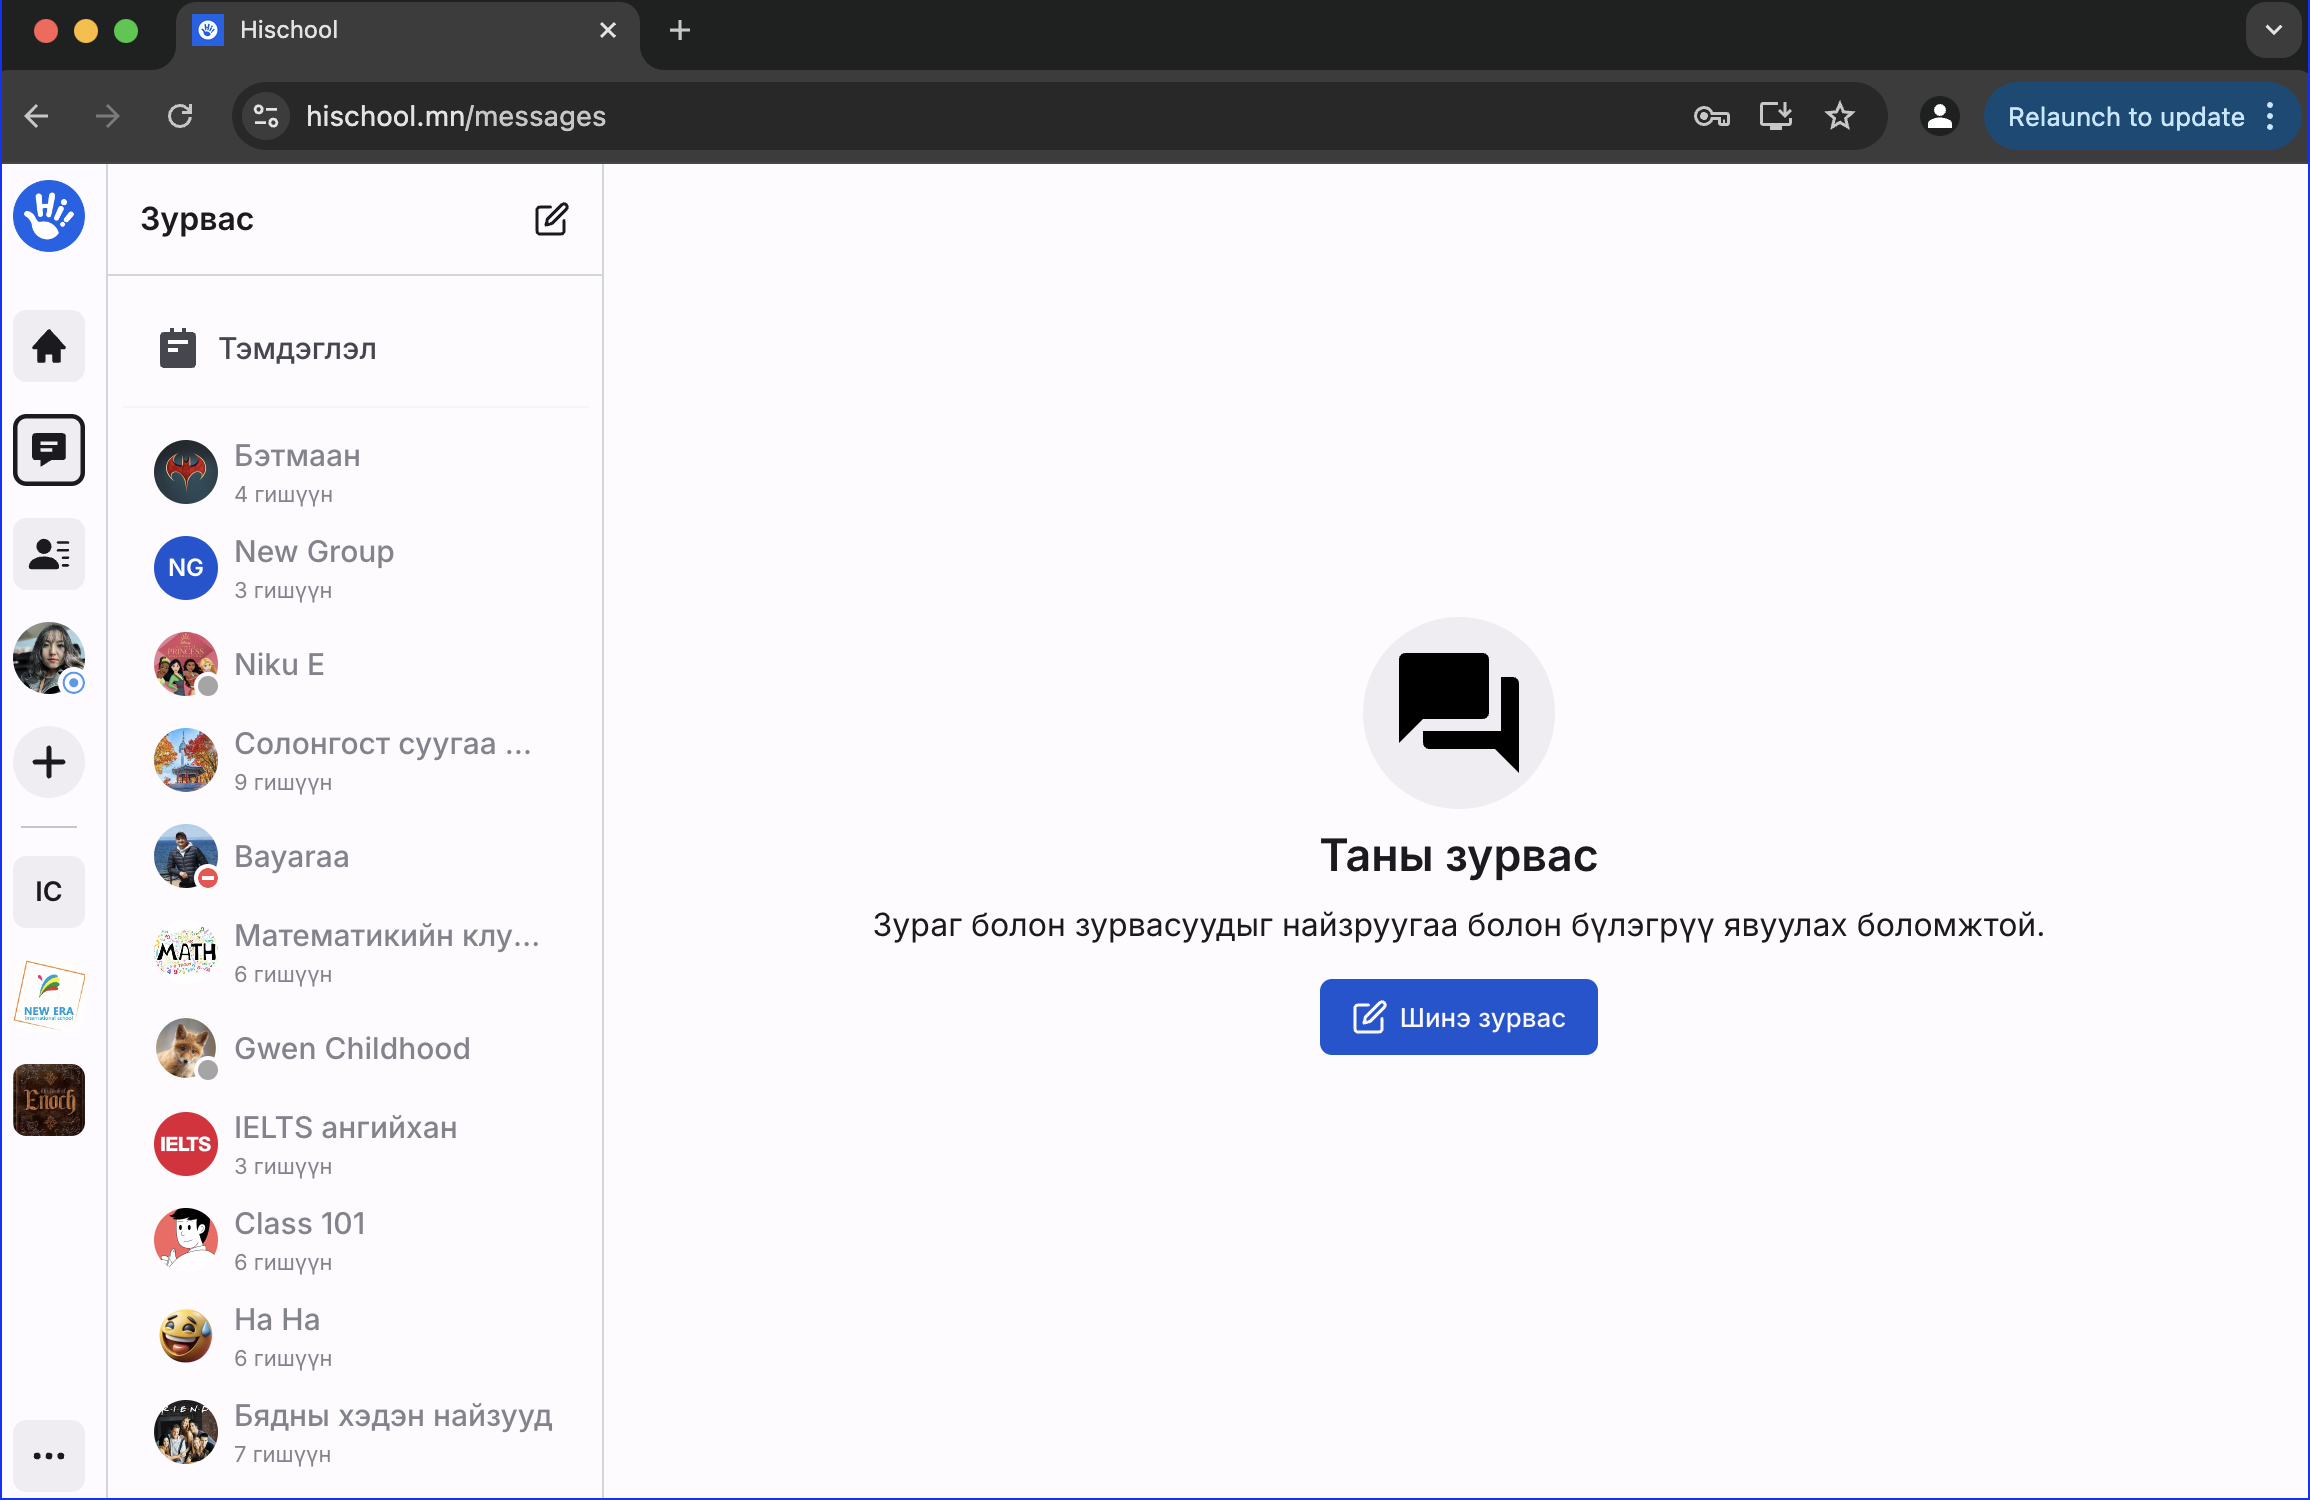Screen dimensions: 2310x1500
Task: Select the IC workspace tile
Action: coord(48,891)
